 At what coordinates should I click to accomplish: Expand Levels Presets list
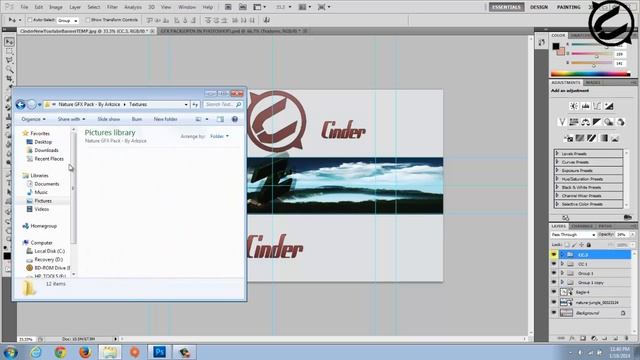(558, 153)
